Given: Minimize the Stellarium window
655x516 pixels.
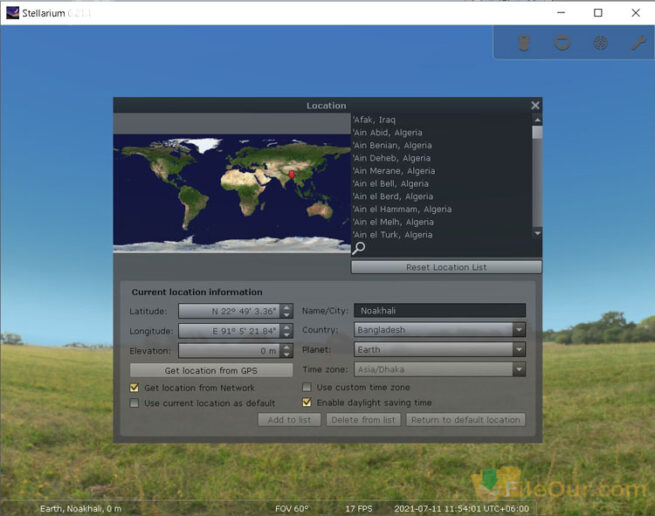Looking at the screenshot, I should pos(561,13).
